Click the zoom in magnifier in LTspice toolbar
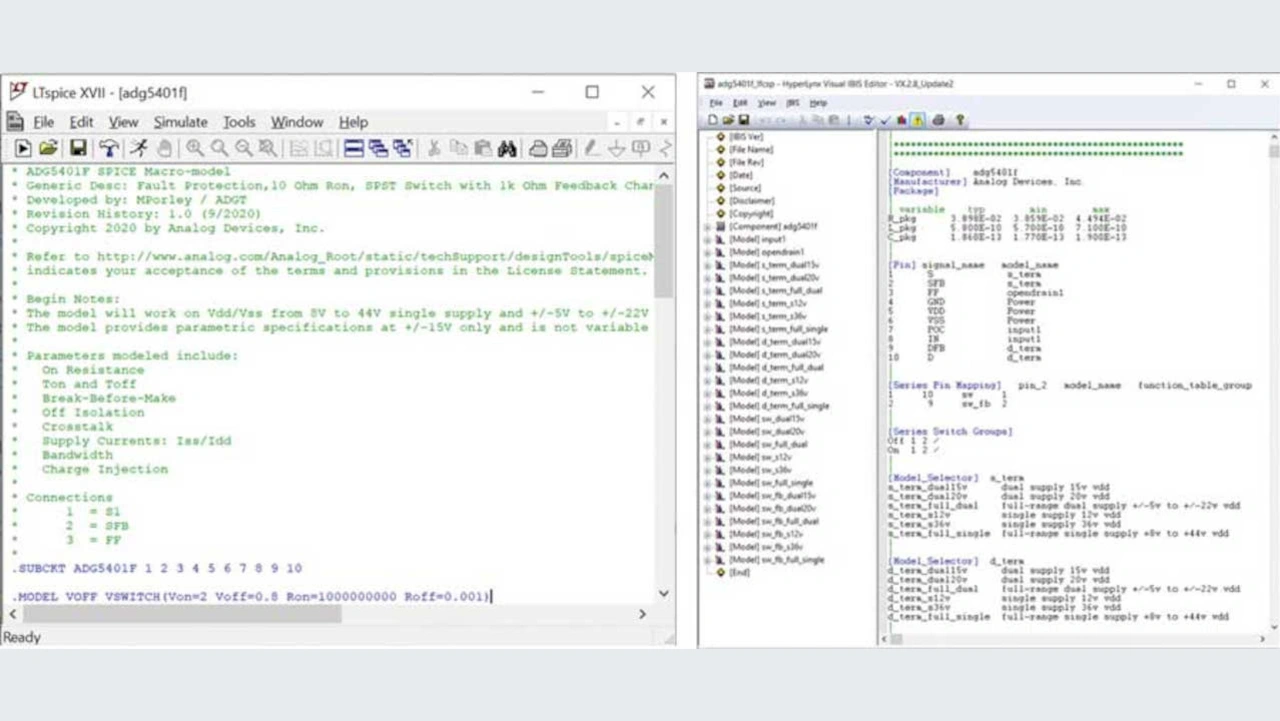 click(194, 148)
